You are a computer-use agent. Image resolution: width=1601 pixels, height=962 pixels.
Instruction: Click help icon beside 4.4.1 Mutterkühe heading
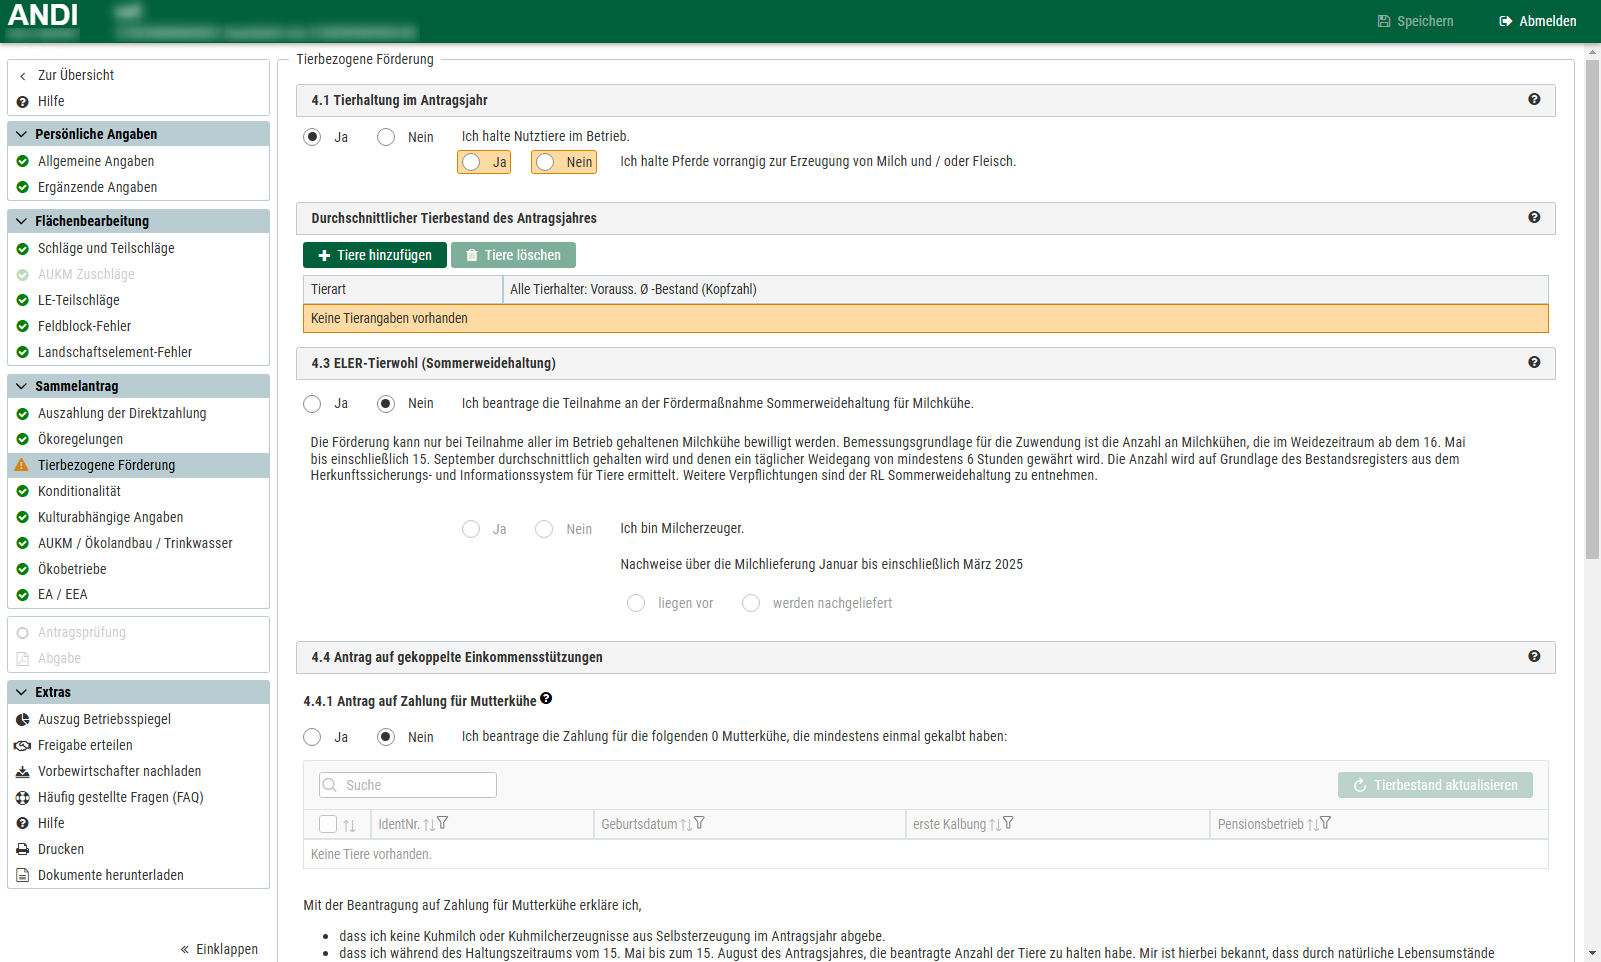point(546,699)
